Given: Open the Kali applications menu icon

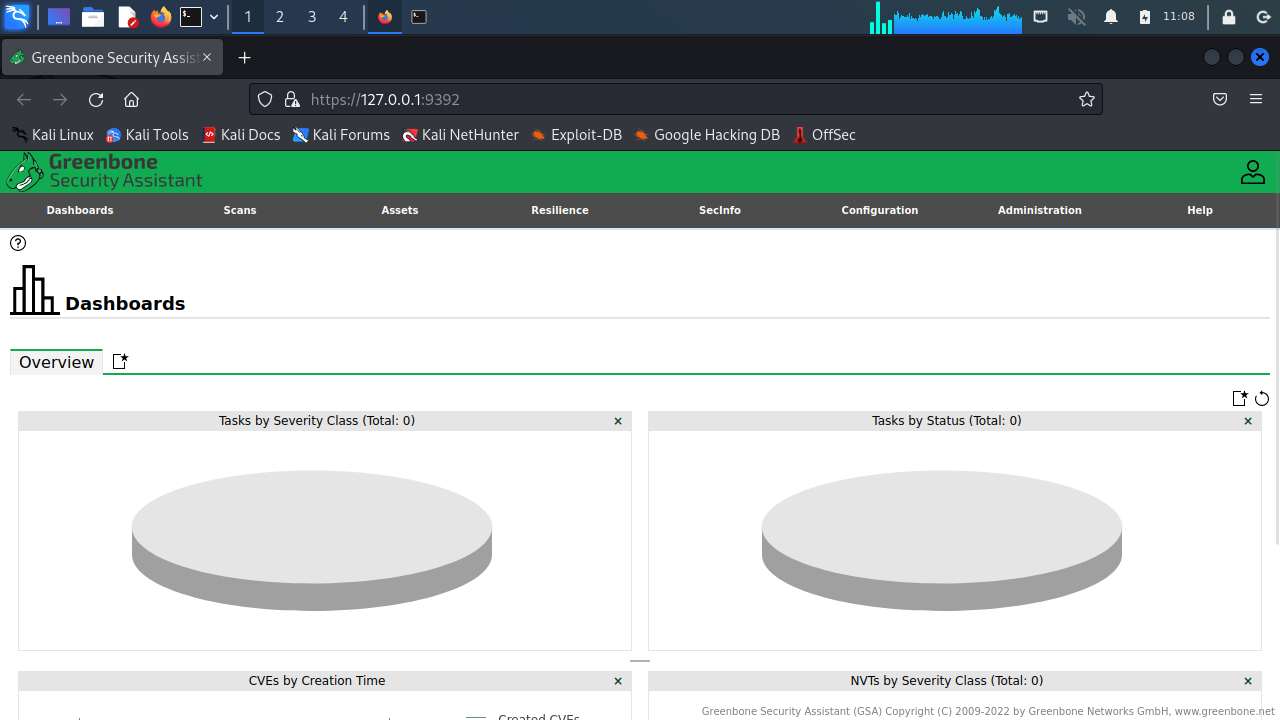Looking at the screenshot, I should click(17, 17).
